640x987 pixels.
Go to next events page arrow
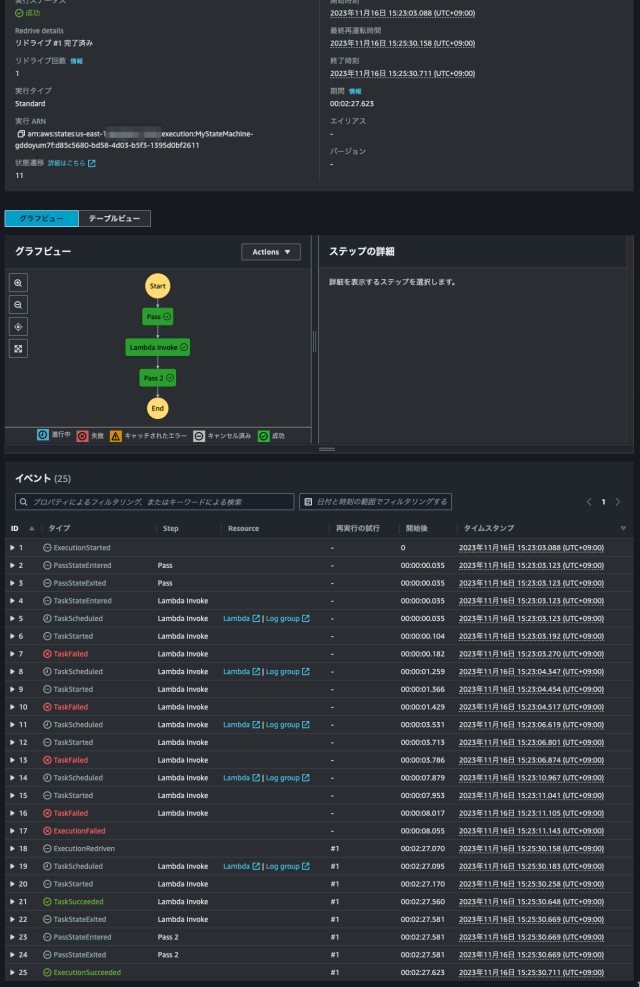coord(618,501)
